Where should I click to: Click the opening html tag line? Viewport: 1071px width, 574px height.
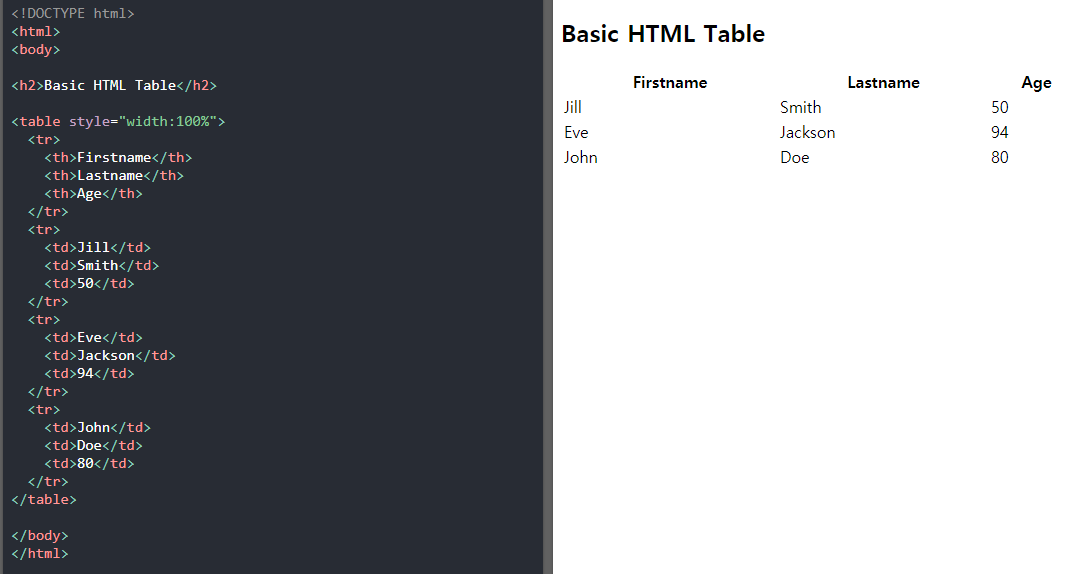click(x=36, y=31)
